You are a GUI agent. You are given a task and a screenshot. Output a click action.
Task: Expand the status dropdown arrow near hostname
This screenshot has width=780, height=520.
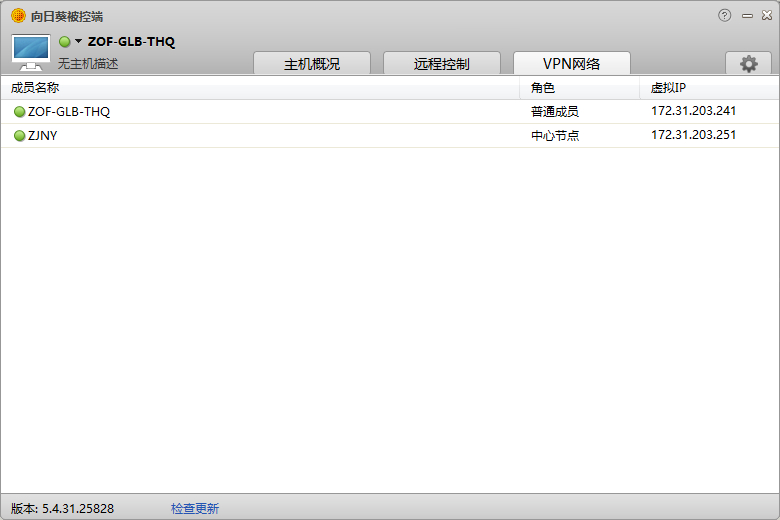click(x=78, y=42)
